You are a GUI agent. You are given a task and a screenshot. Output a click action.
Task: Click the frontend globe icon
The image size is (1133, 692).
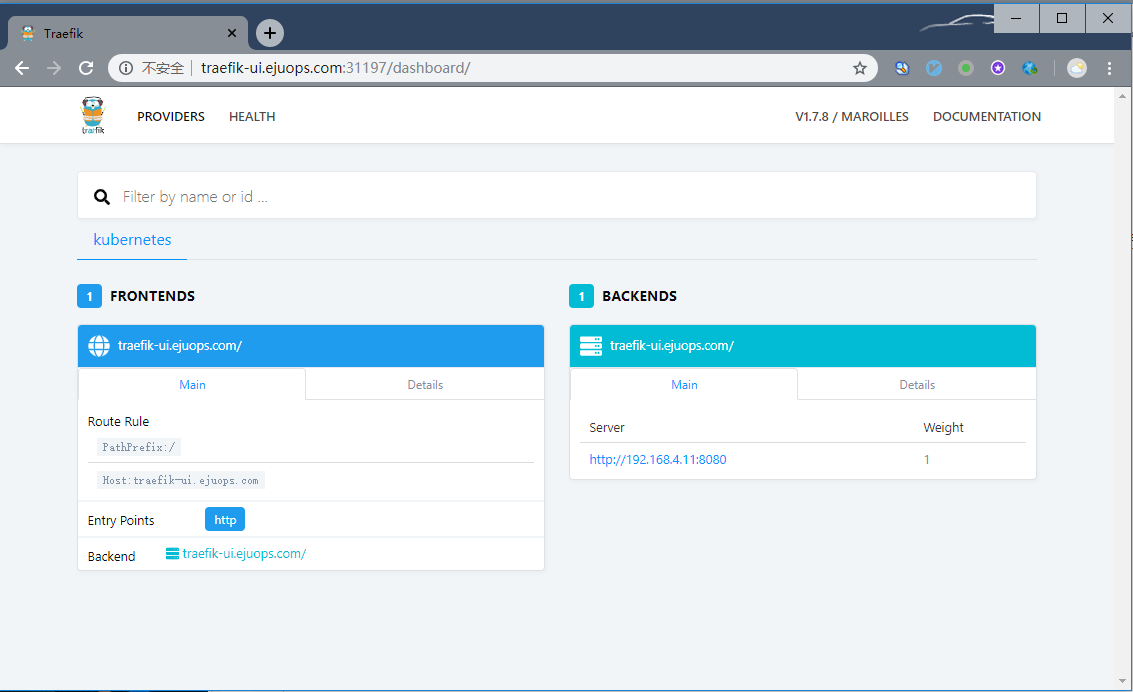(99, 346)
